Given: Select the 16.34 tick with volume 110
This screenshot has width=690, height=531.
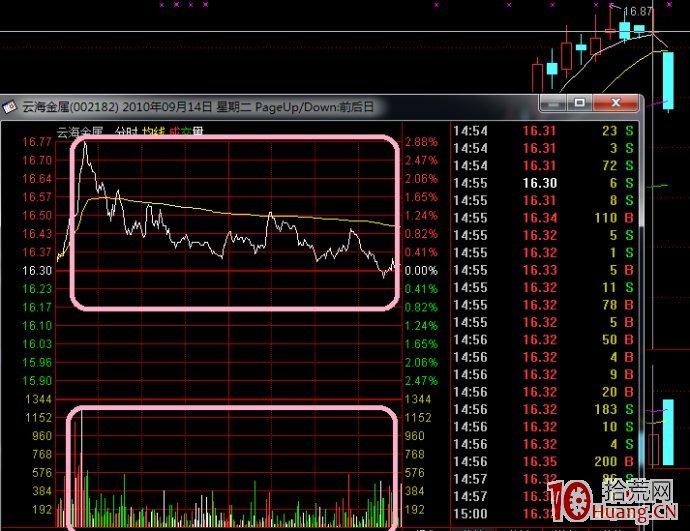Looking at the screenshot, I should pyautogui.click(x=544, y=218).
